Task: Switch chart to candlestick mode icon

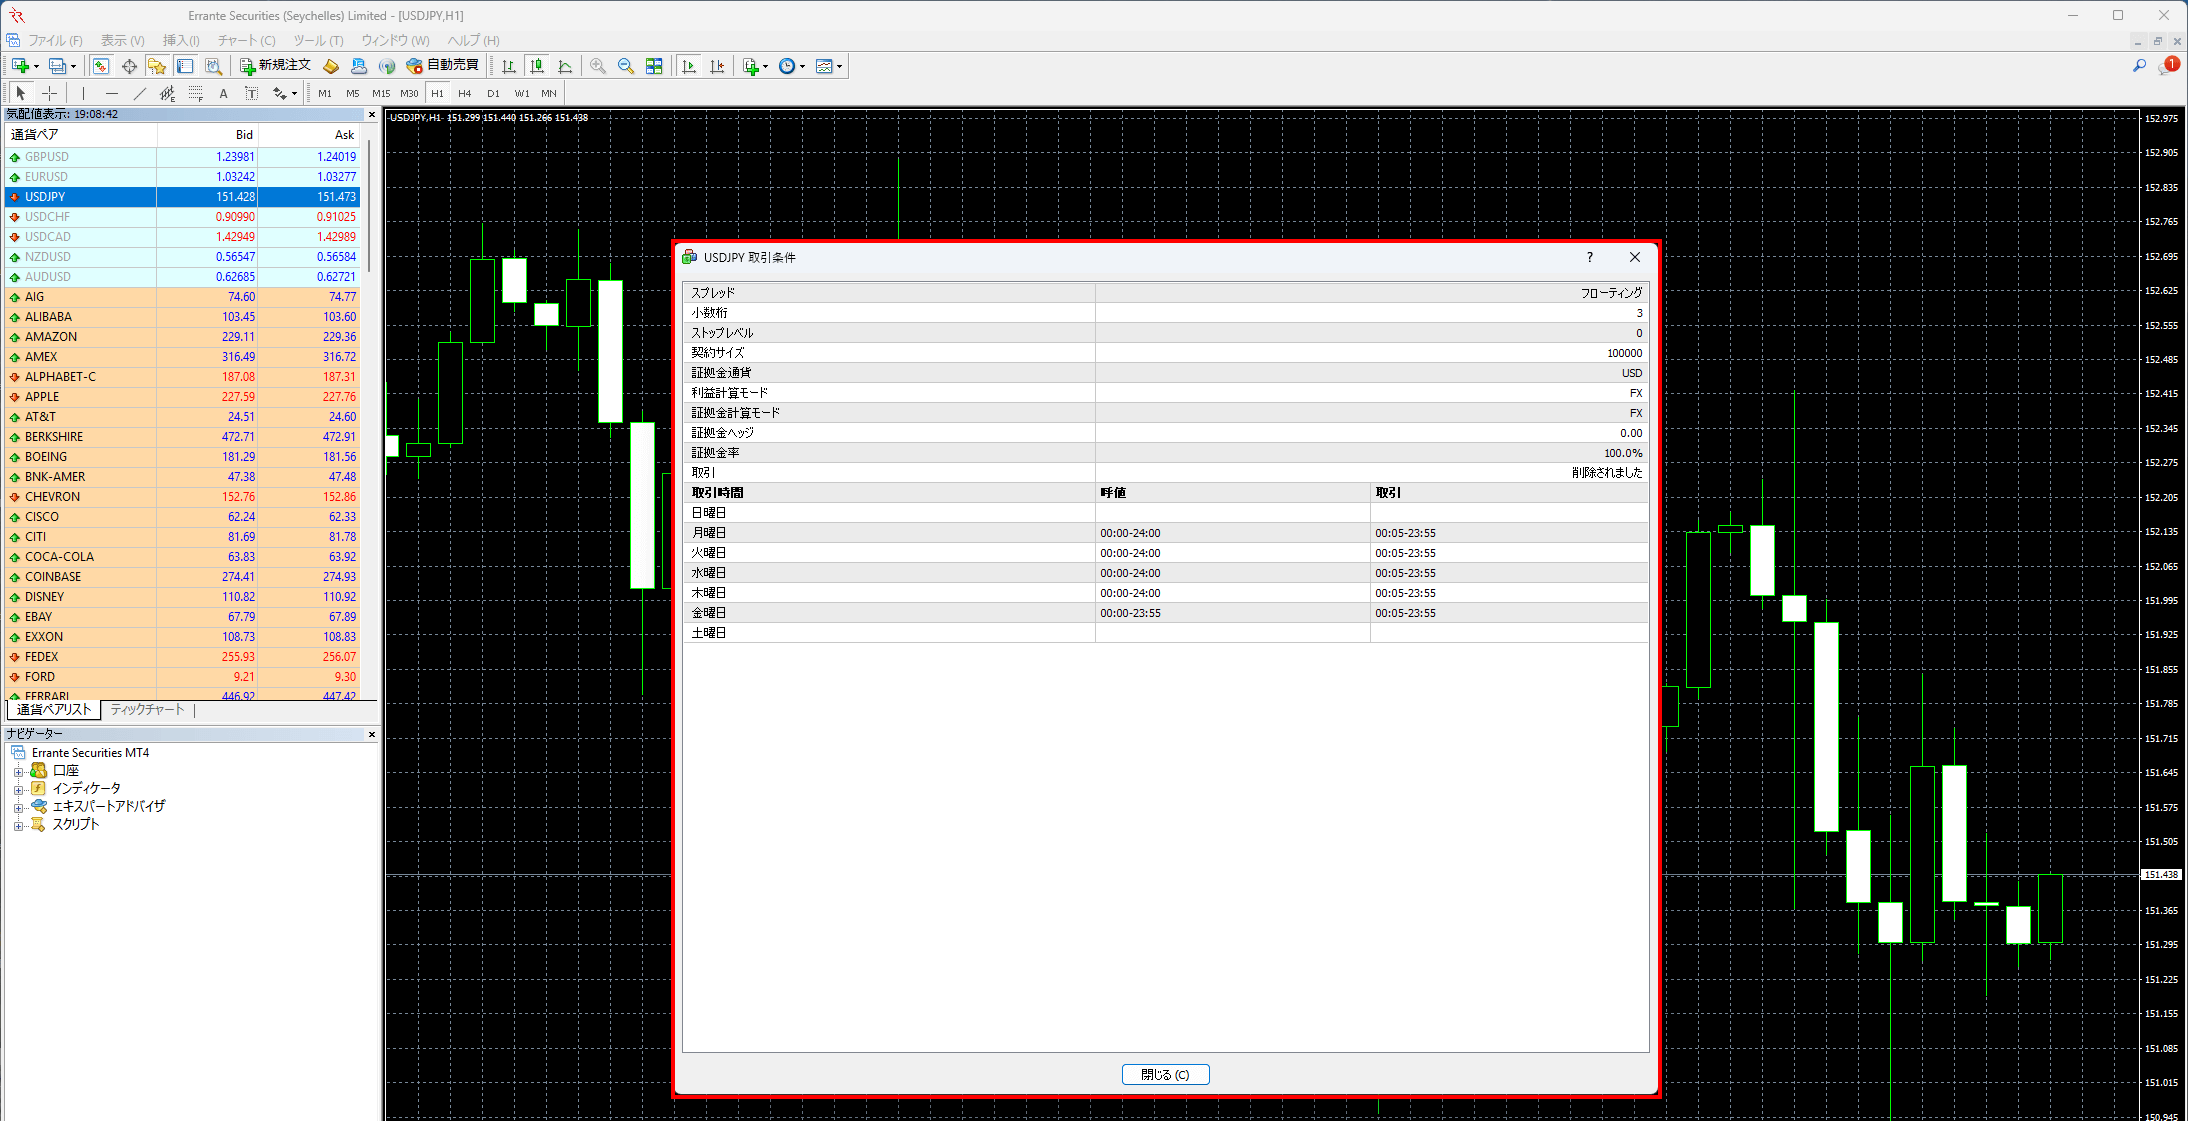Action: pyautogui.click(x=537, y=66)
